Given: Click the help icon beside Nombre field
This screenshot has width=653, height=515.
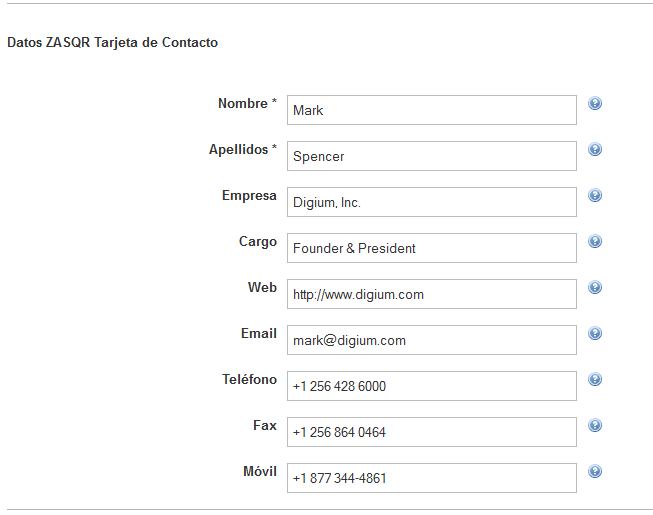Looking at the screenshot, I should tap(595, 104).
